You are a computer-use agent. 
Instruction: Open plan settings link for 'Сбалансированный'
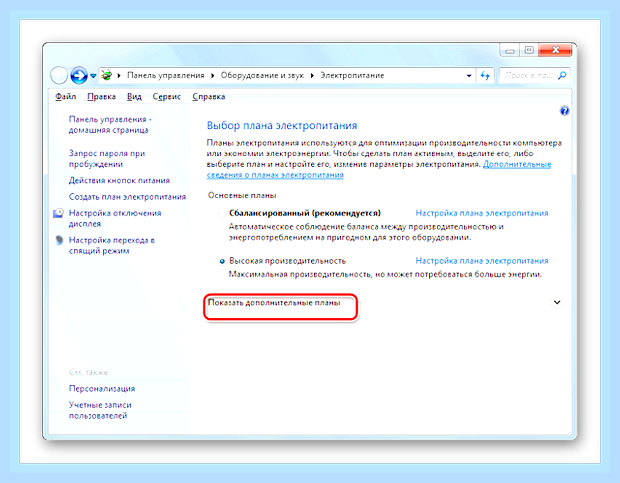click(482, 213)
